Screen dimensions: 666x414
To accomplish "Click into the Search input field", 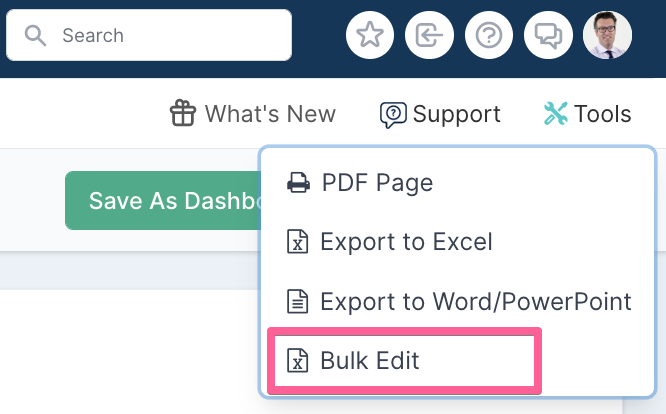I will click(149, 35).
